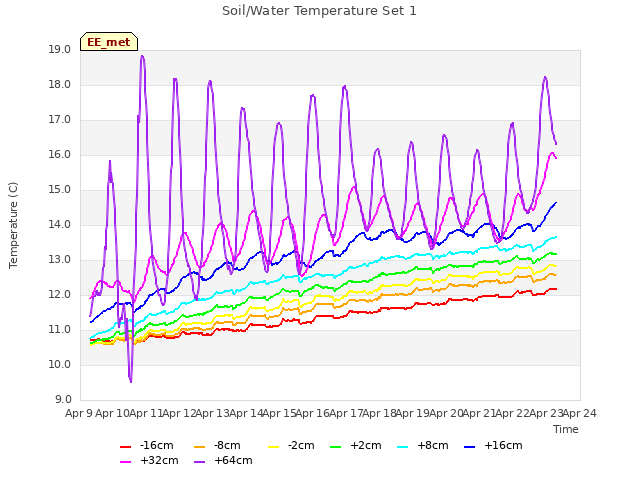This screenshot has height=480, width=640.
Task: Click the 10.0 y-axis tick label
Action: [x=60, y=365]
